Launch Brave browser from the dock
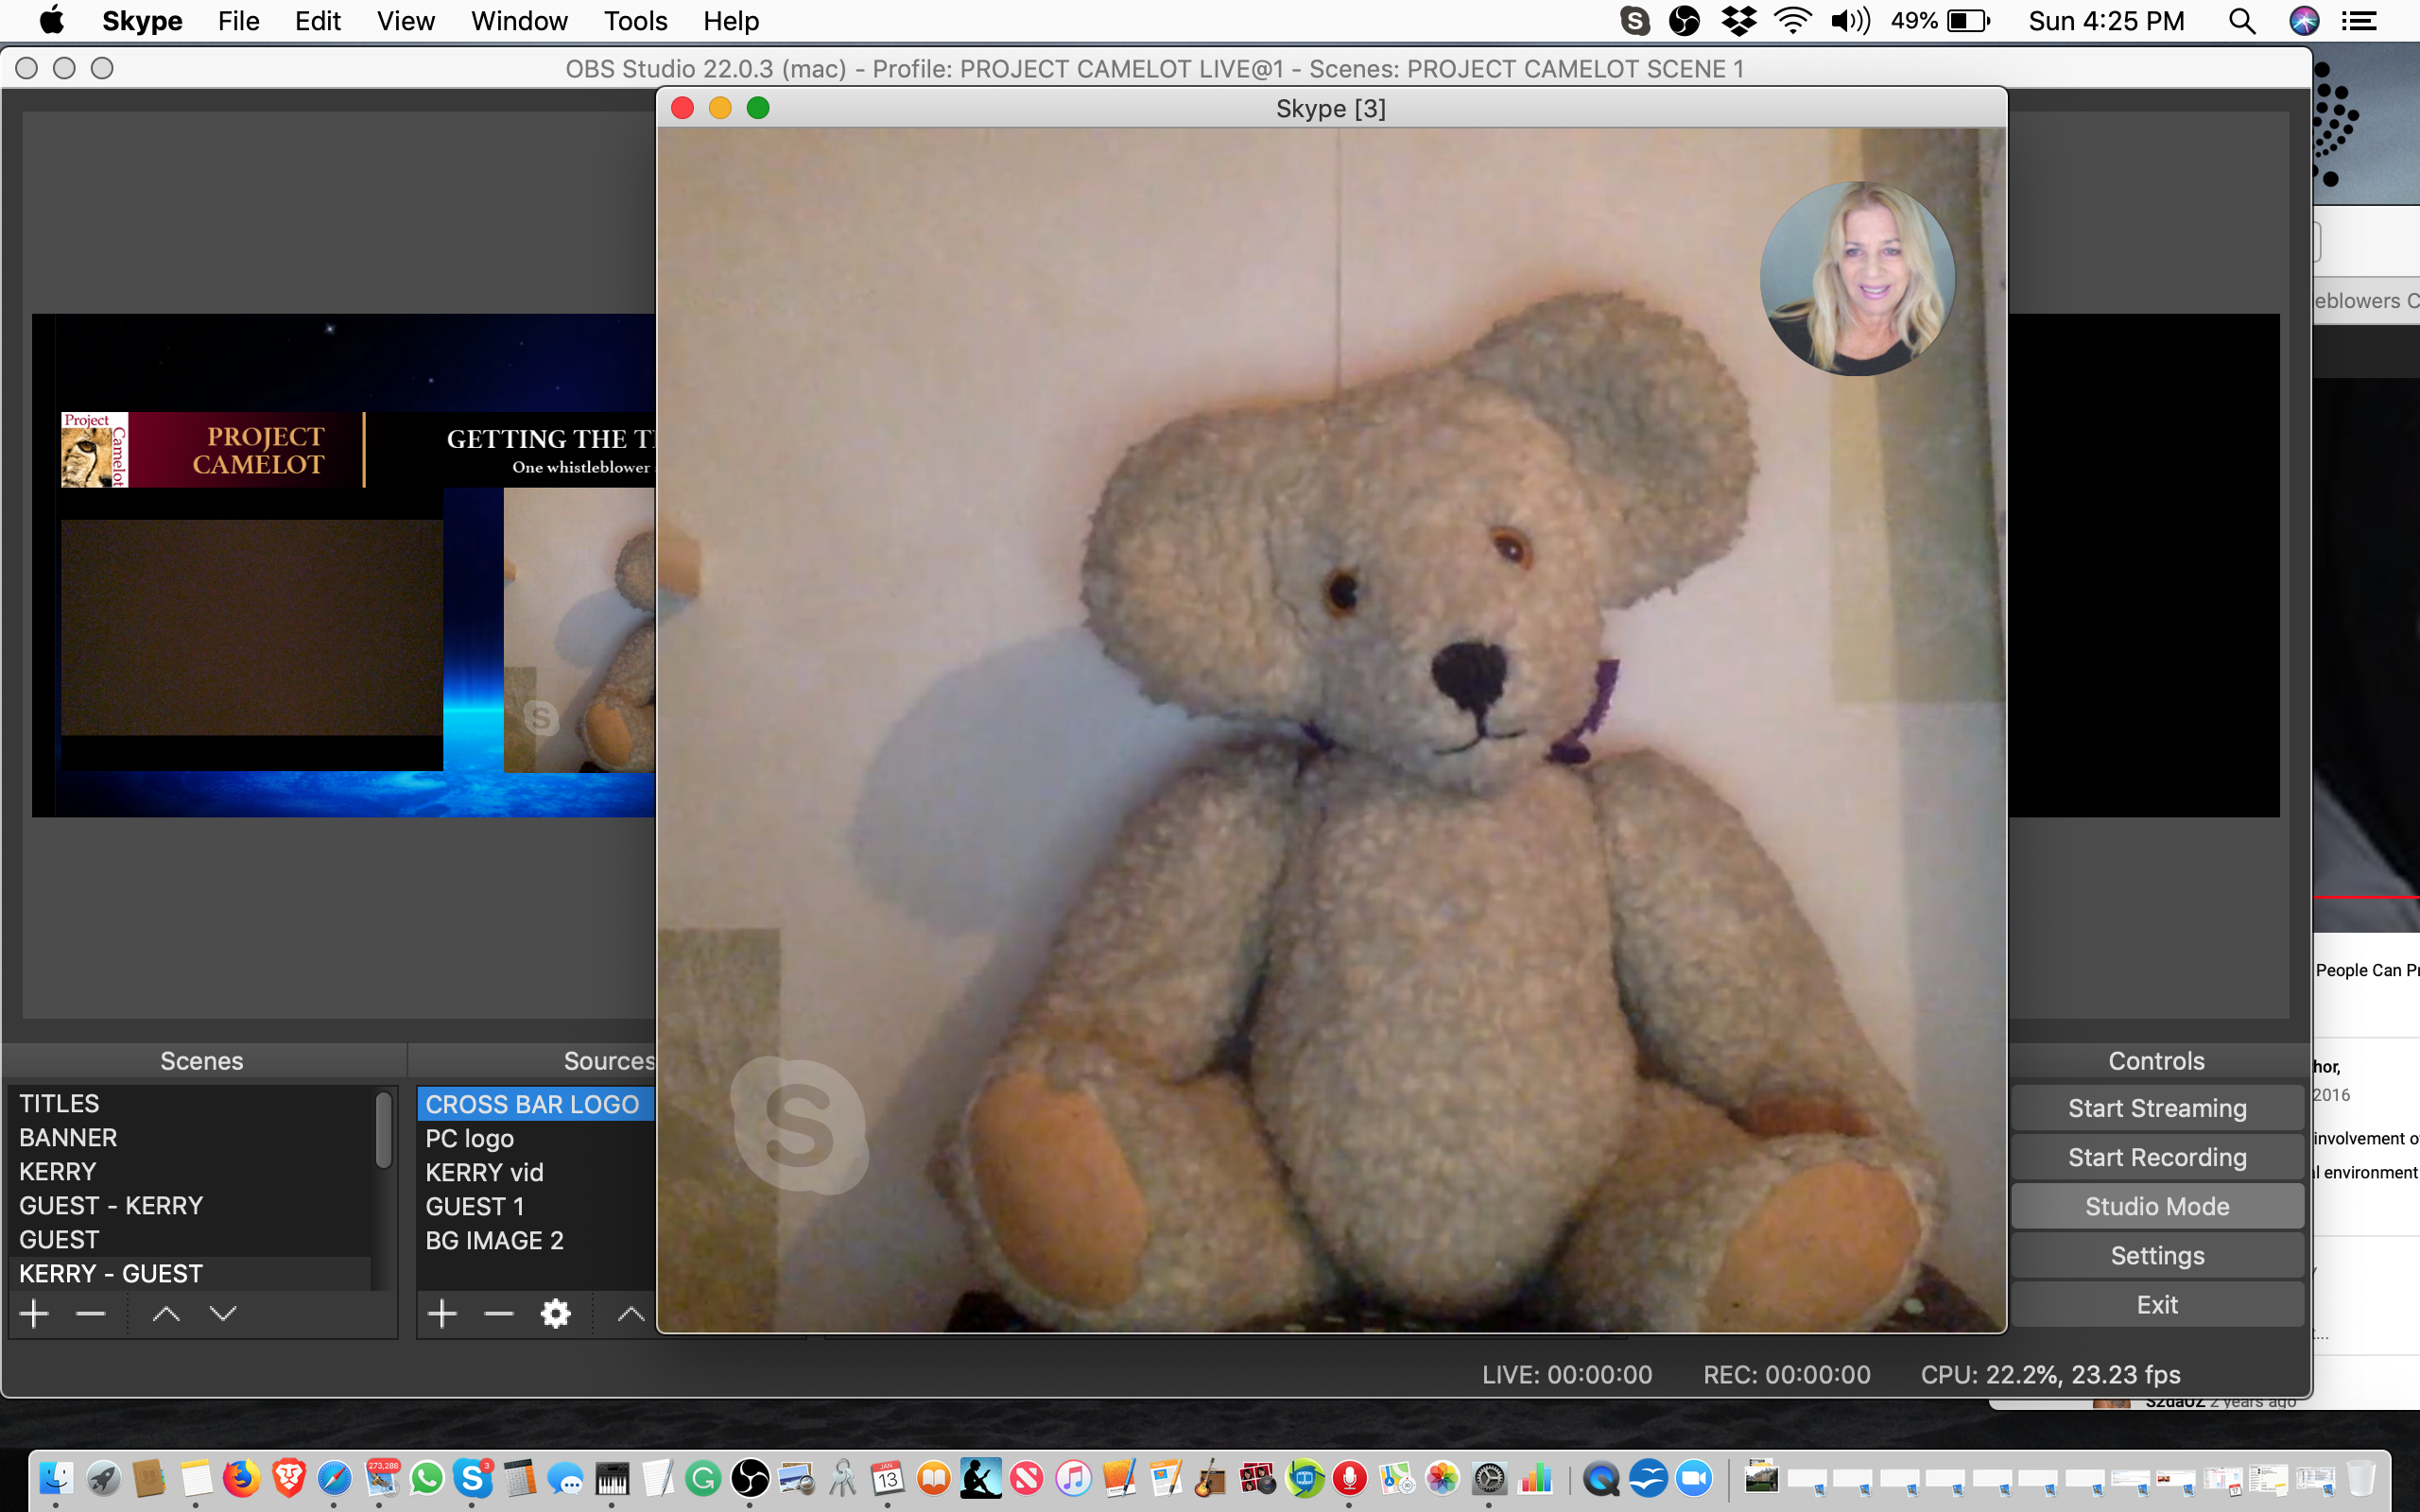 (289, 1478)
